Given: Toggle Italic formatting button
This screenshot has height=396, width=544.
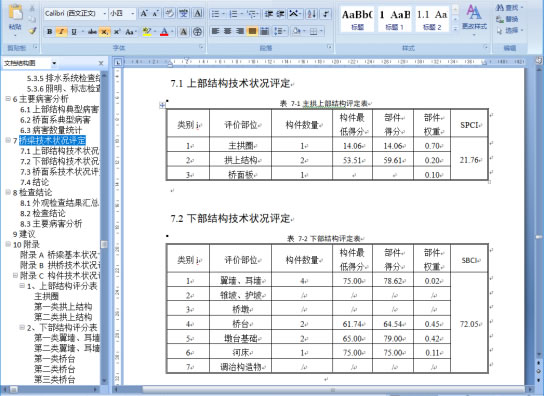Looking at the screenshot, I should (61, 32).
